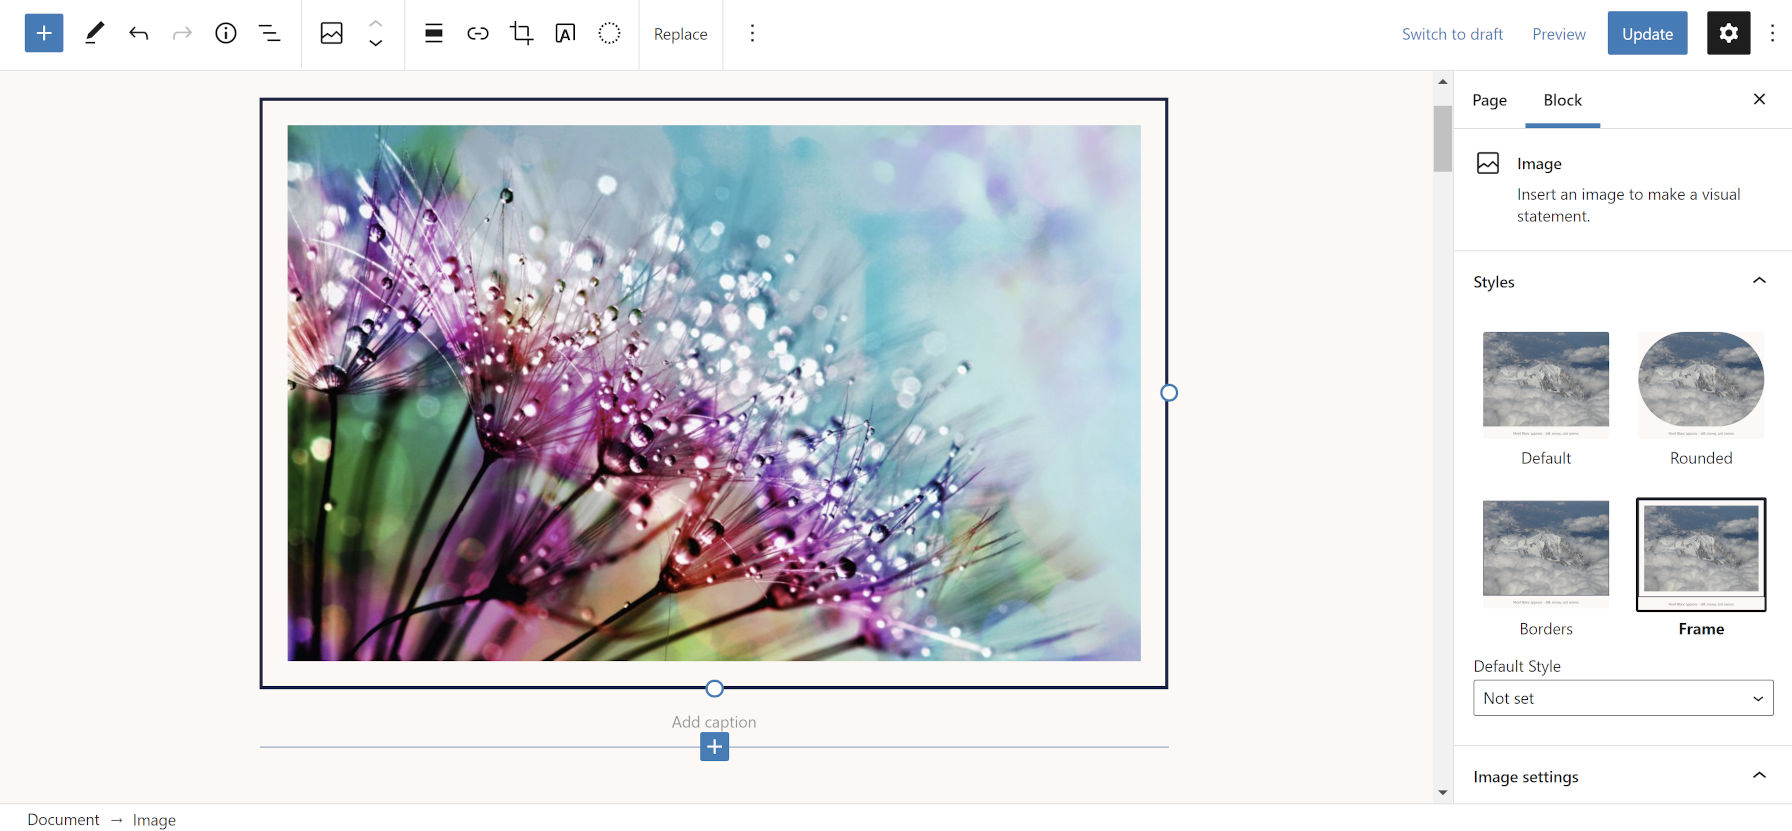Viewport: 1792px width, 831px height.
Task: Insert a link on the image
Action: (x=478, y=33)
